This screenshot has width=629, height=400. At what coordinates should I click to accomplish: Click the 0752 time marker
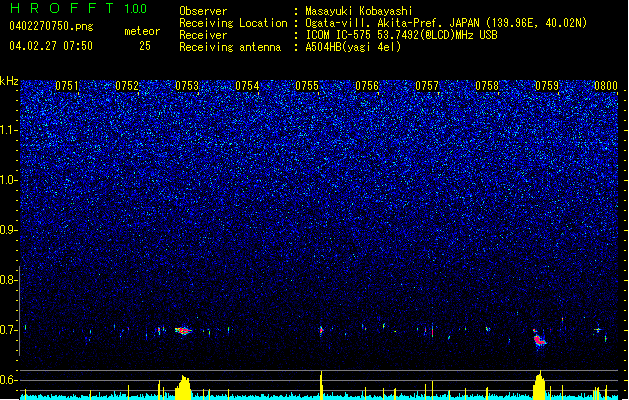(x=127, y=86)
